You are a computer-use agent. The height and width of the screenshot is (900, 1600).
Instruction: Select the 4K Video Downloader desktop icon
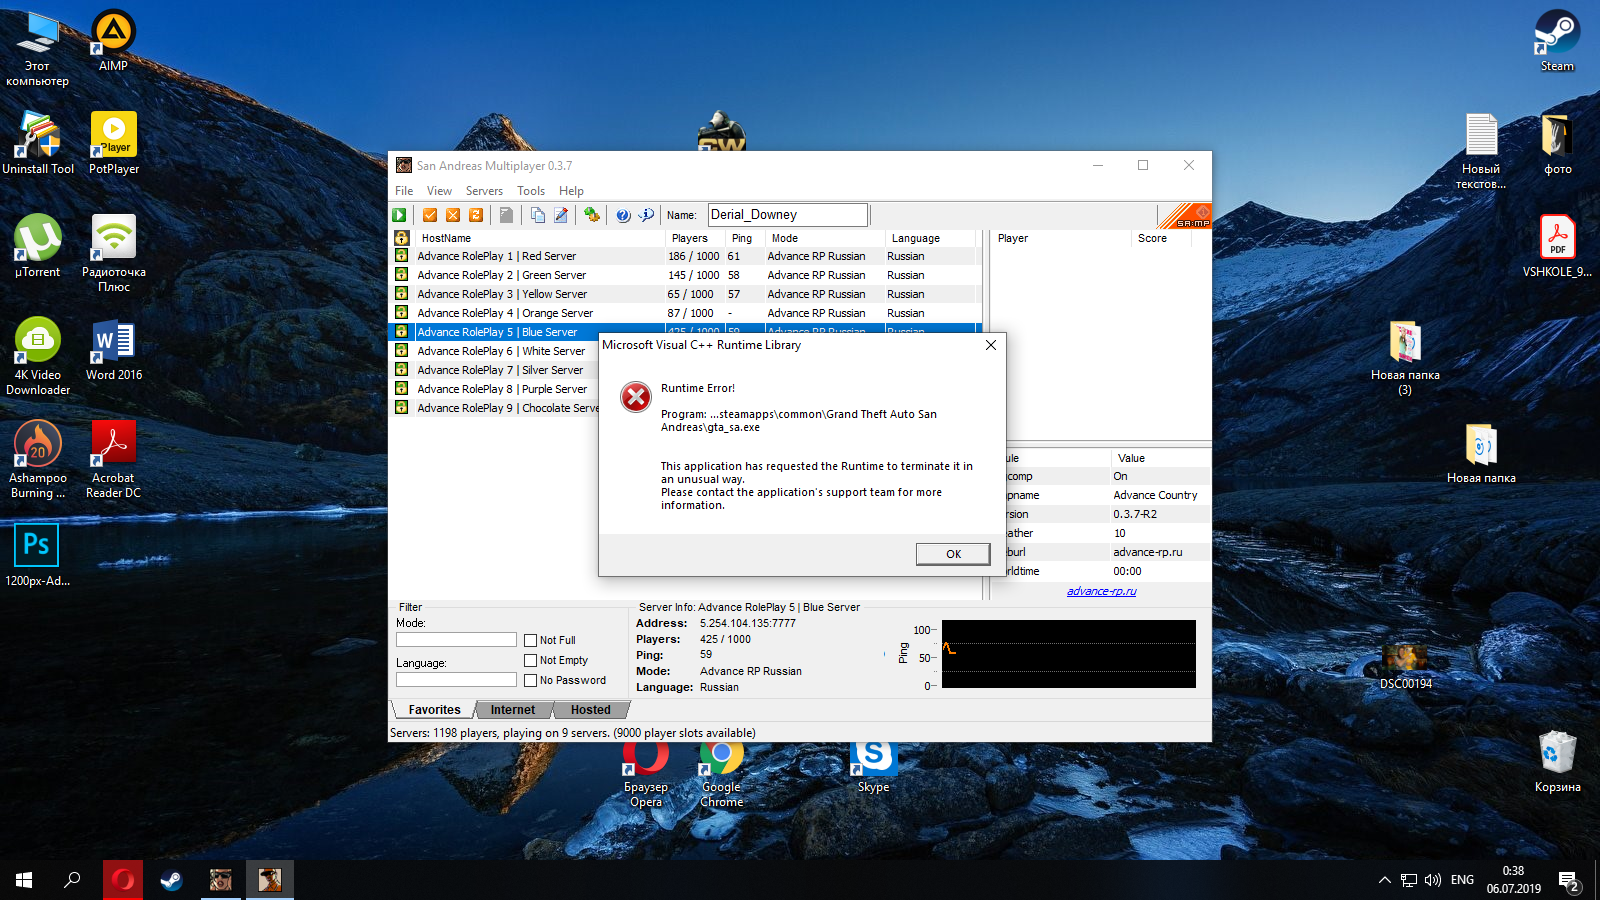38,356
